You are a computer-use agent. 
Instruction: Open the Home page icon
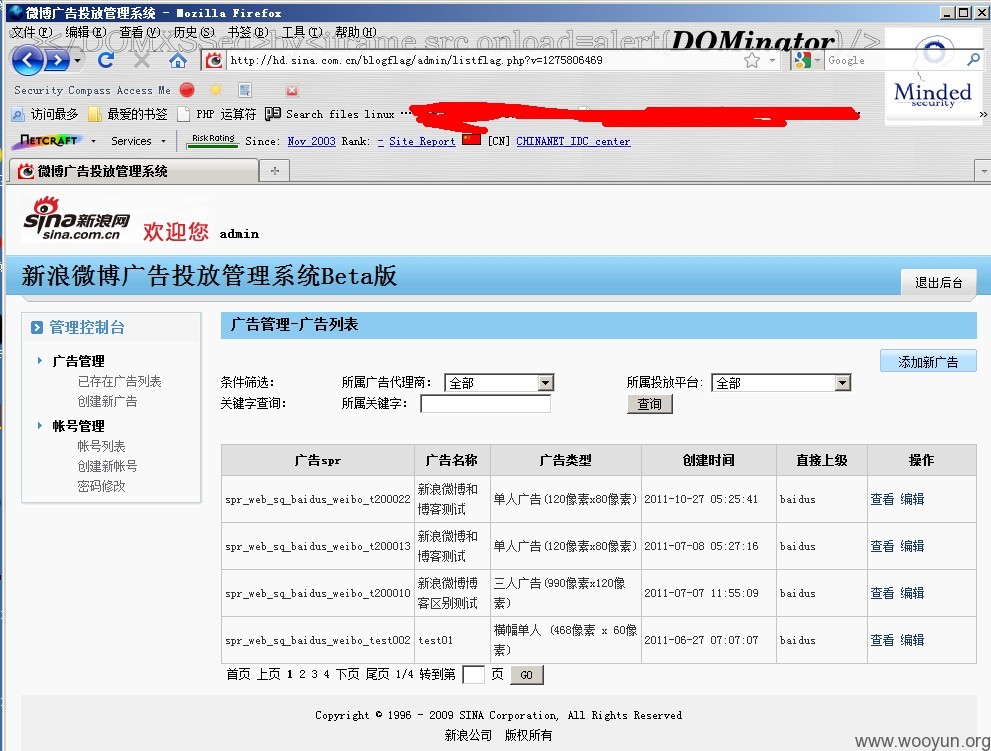point(178,61)
